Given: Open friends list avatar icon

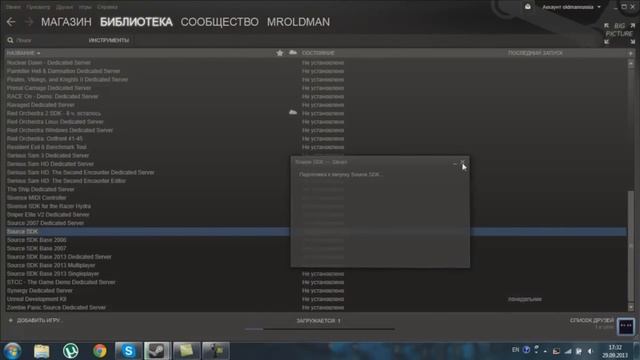Looking at the screenshot, I should (x=626, y=326).
